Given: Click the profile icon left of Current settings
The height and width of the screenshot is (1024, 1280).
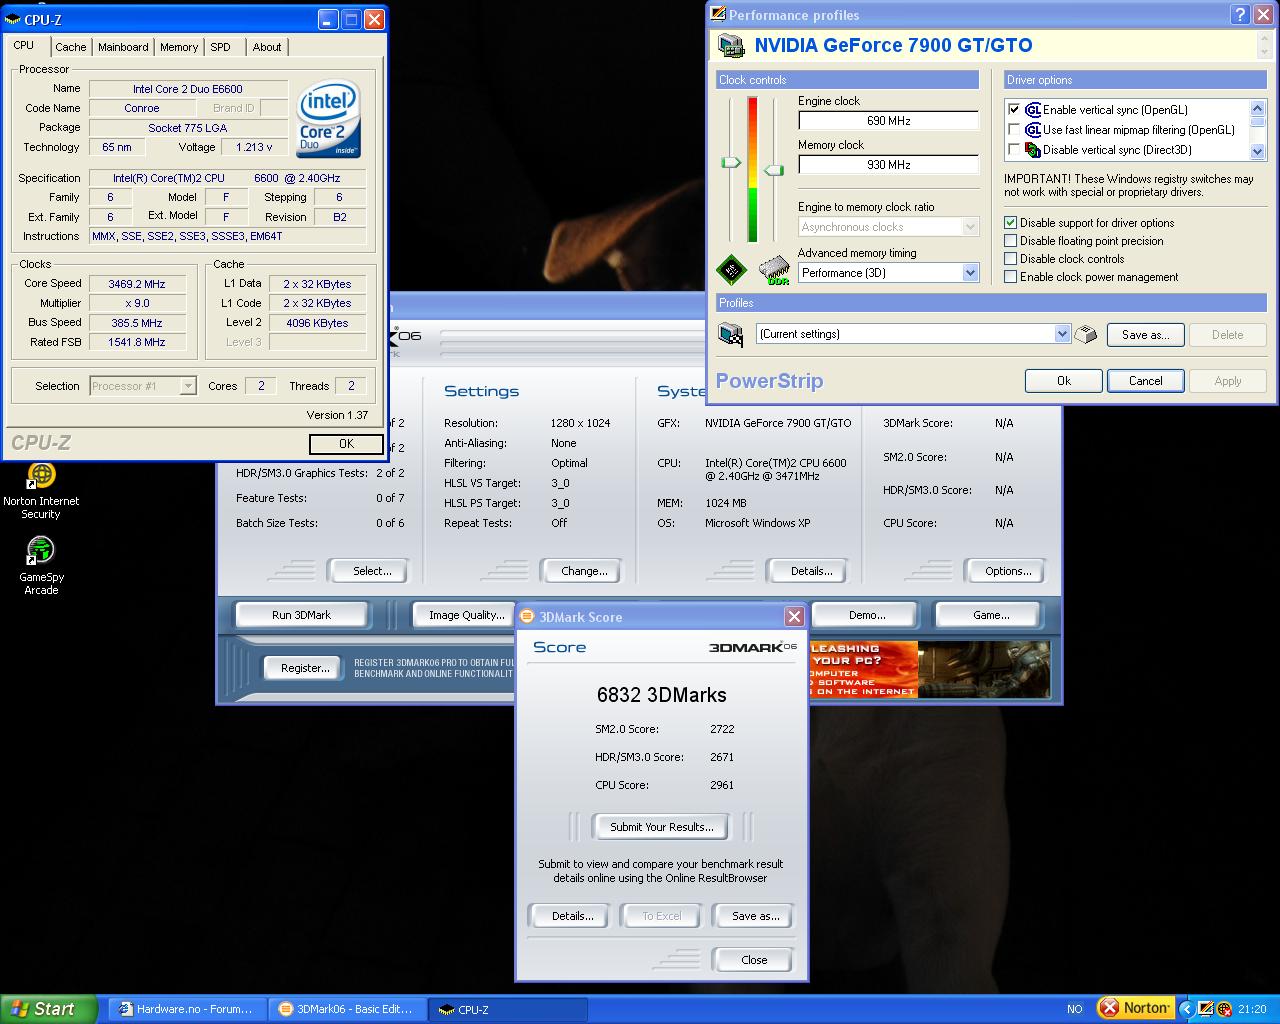Looking at the screenshot, I should (732, 334).
